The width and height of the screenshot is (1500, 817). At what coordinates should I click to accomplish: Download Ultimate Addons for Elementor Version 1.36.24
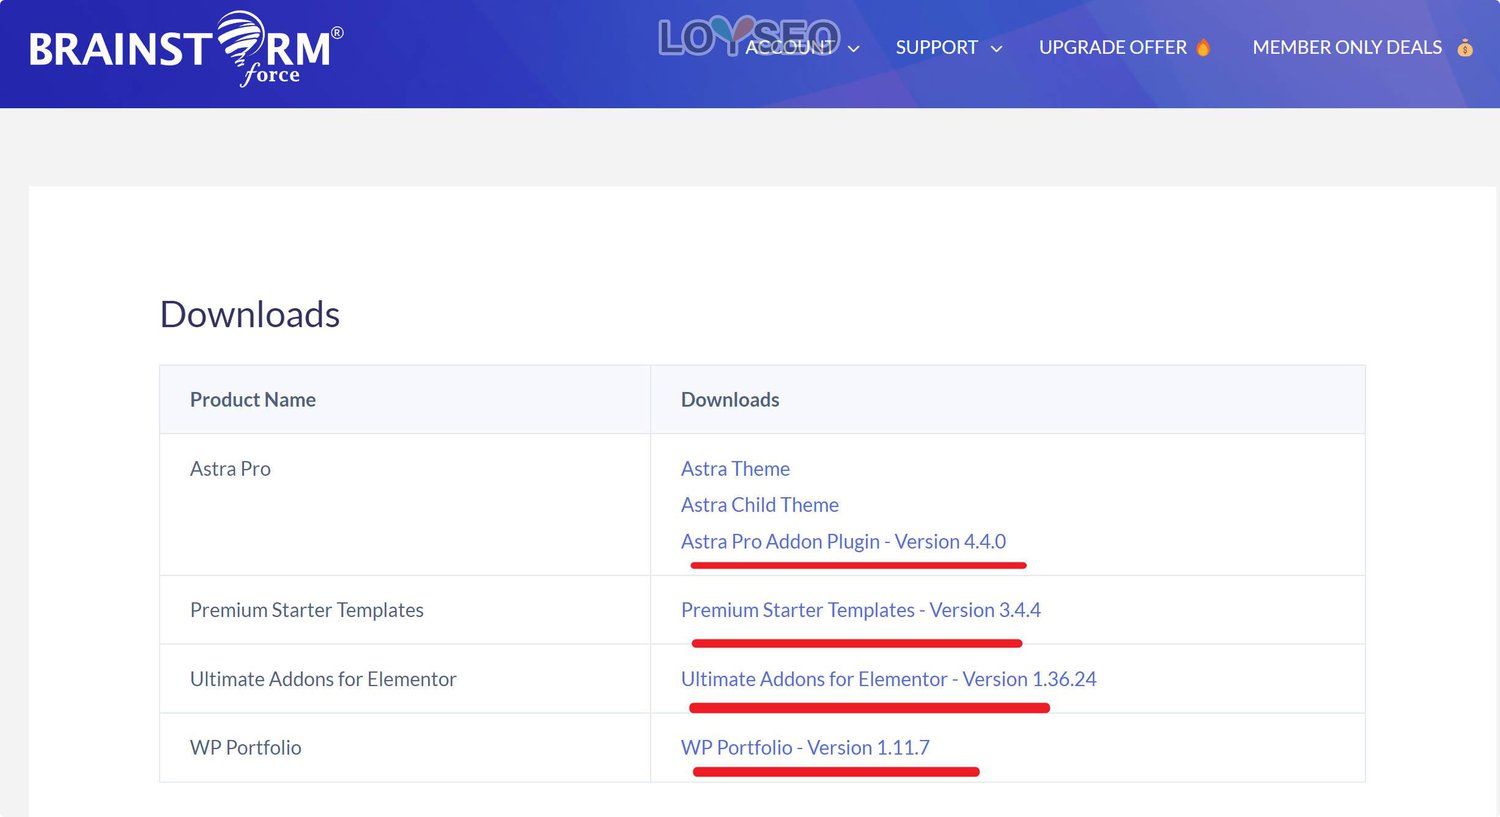point(889,679)
